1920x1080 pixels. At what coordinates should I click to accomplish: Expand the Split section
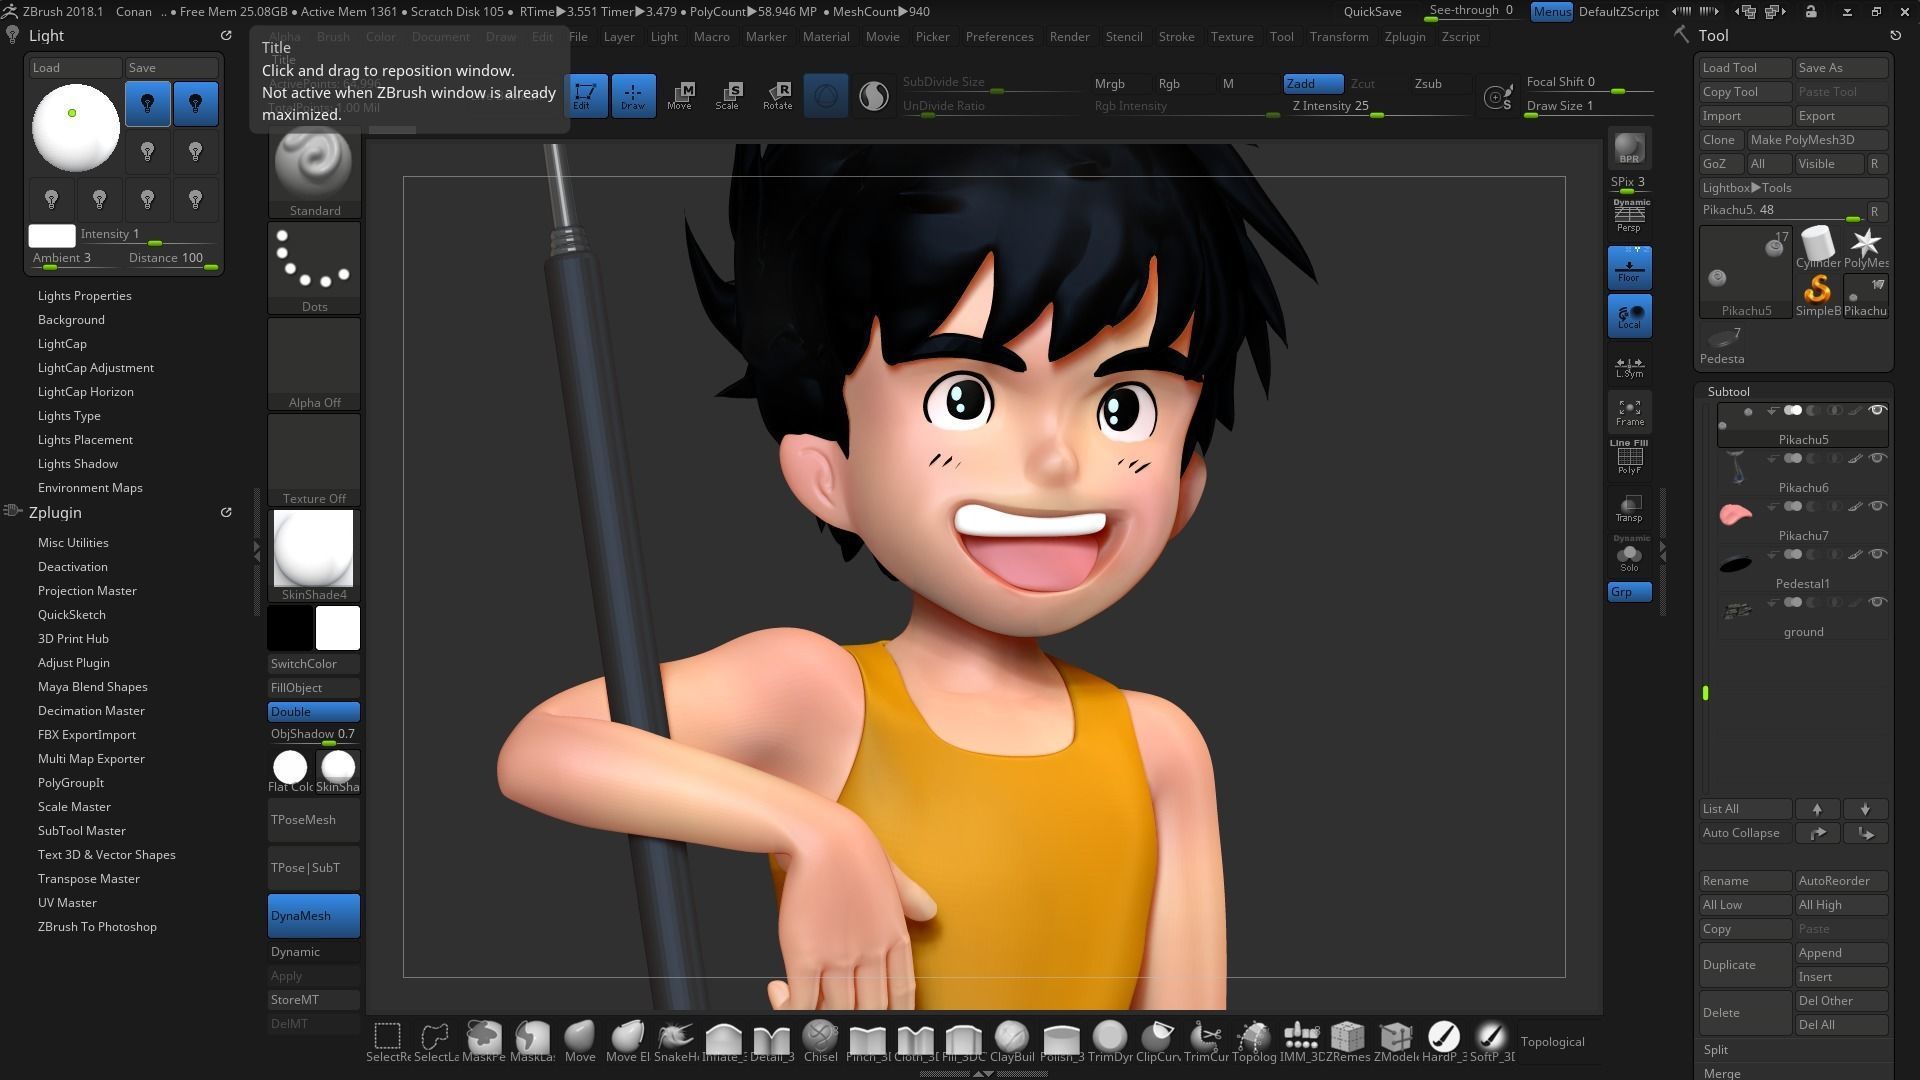pyautogui.click(x=1716, y=1050)
